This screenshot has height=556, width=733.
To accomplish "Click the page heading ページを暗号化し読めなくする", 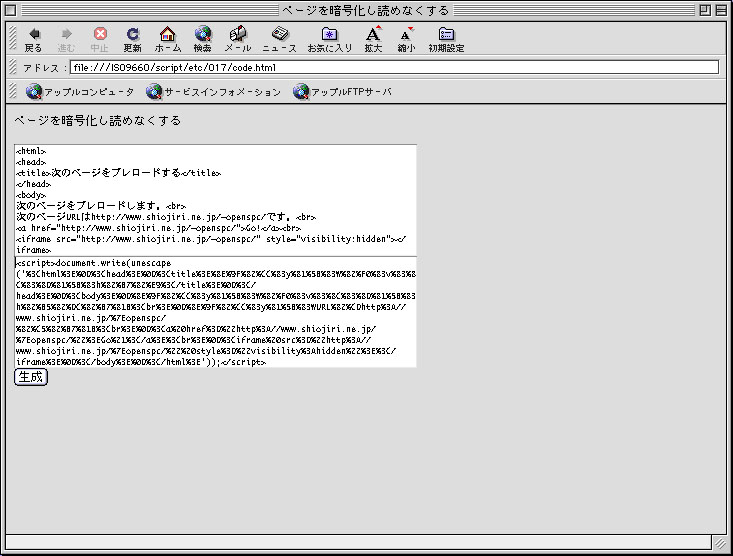I will pyautogui.click(x=97, y=121).
